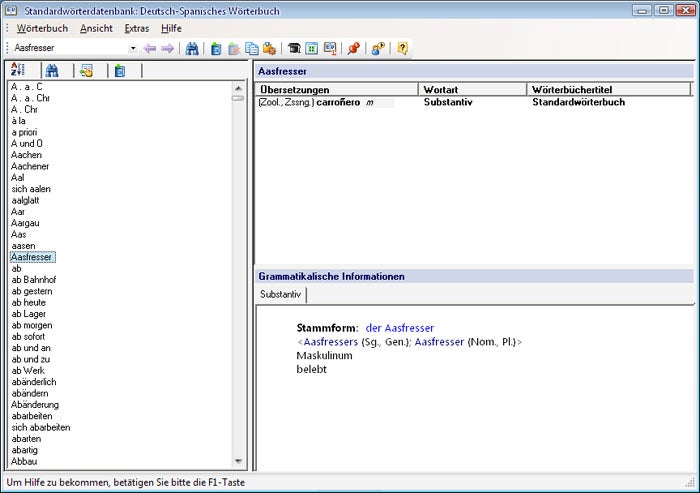Click the binoculars search icon in main toolbar
Image resolution: width=700 pixels, height=493 pixels.
coord(192,48)
